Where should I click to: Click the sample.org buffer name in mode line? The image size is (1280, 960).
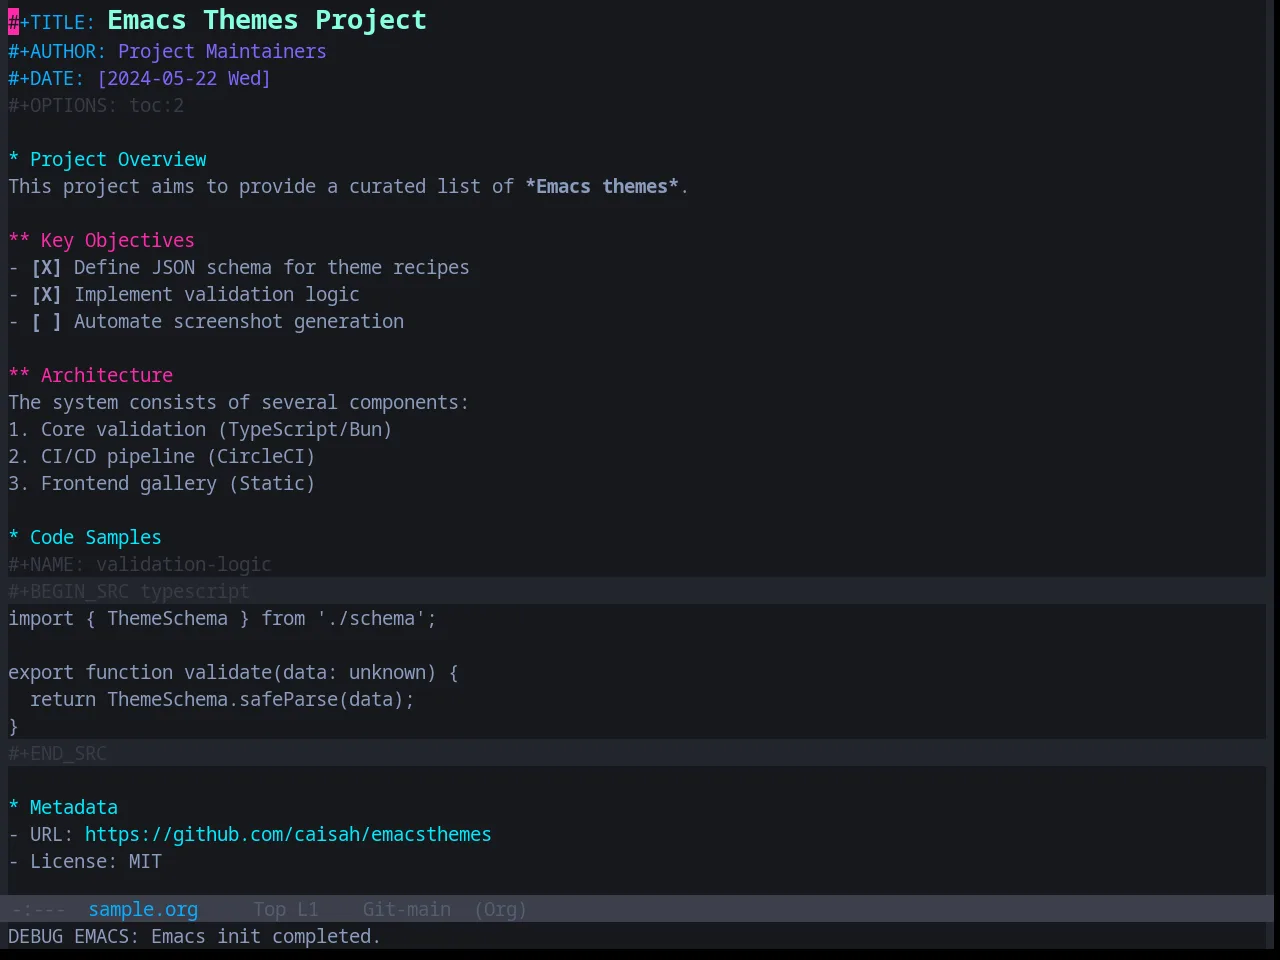(x=143, y=909)
